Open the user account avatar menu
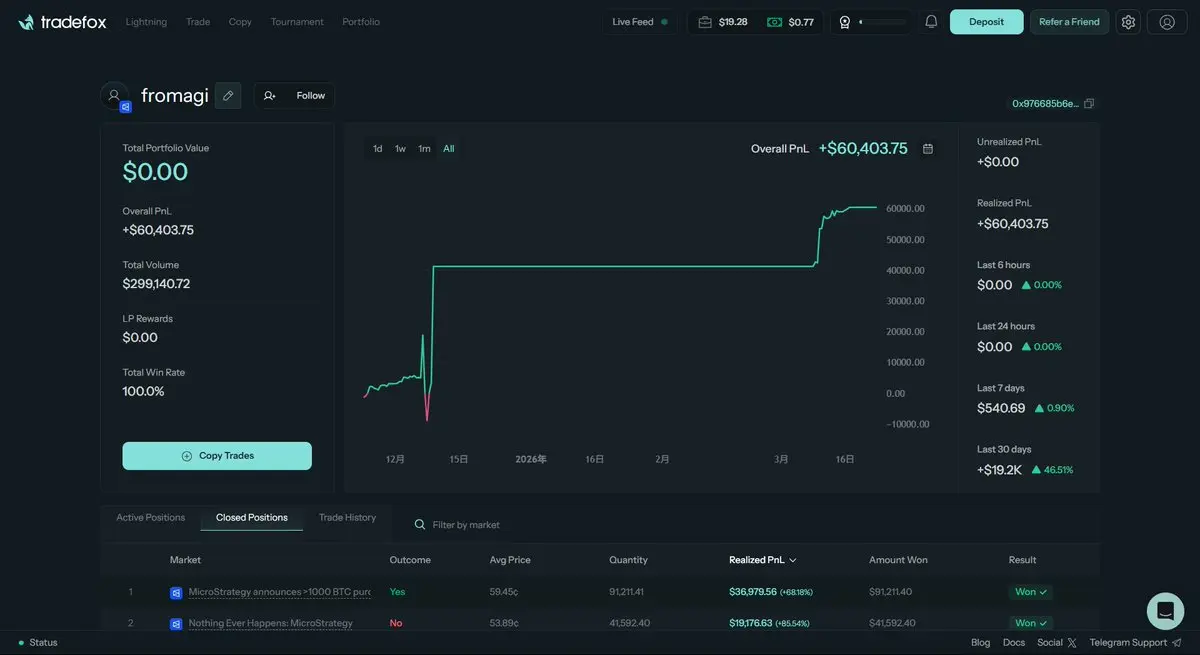The height and width of the screenshot is (655, 1200). point(1167,22)
